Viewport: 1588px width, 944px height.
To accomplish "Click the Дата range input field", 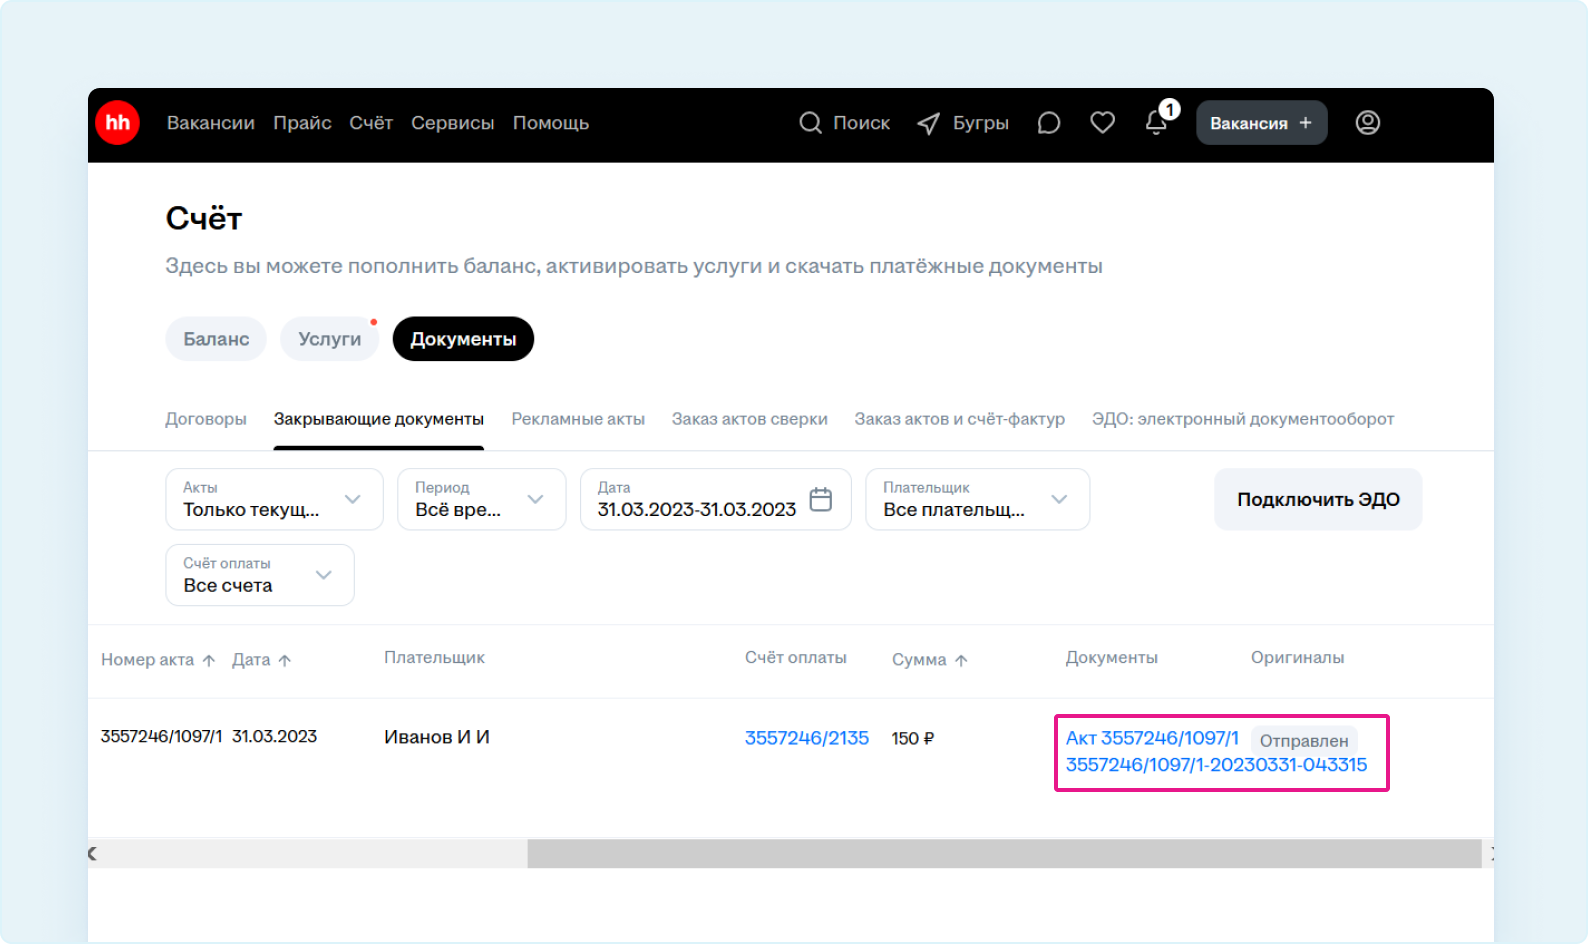I will [x=715, y=499].
